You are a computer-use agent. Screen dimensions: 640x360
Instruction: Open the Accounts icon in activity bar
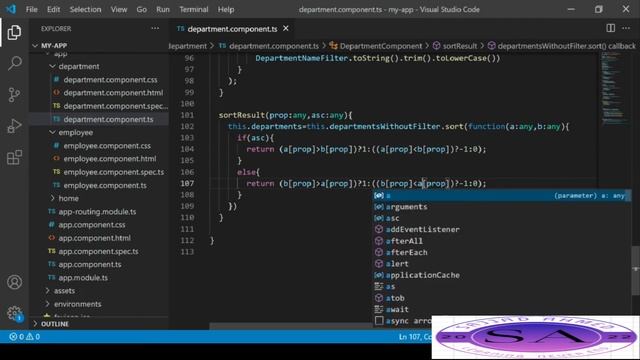[14, 282]
